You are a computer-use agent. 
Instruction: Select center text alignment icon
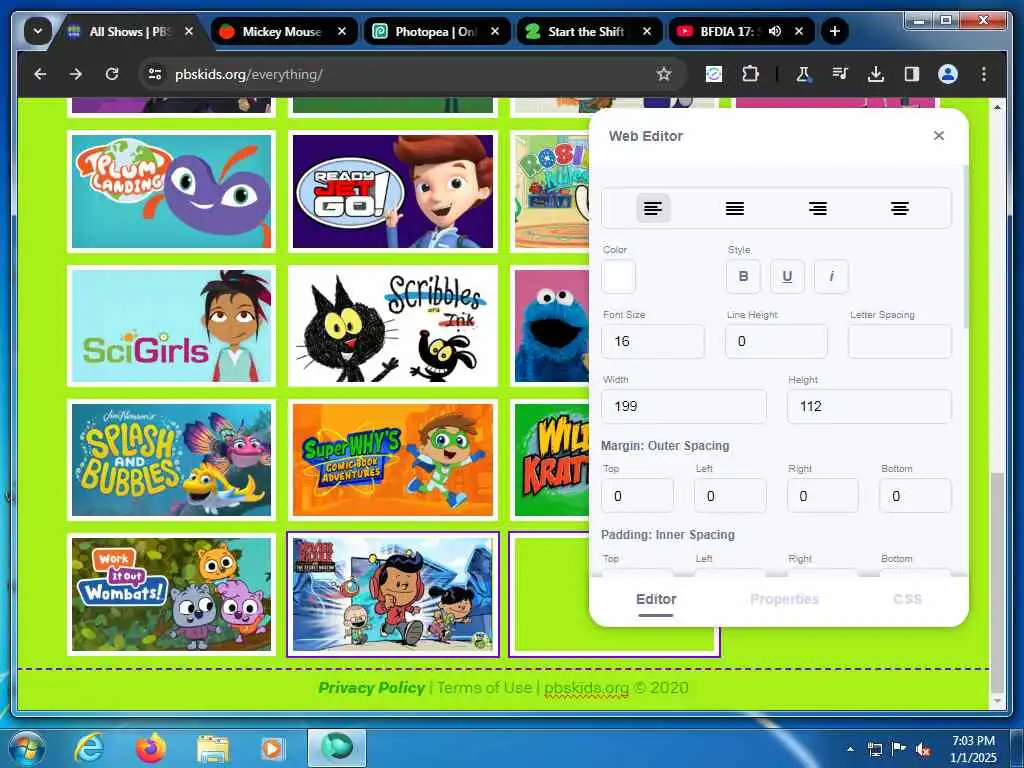[900, 208]
